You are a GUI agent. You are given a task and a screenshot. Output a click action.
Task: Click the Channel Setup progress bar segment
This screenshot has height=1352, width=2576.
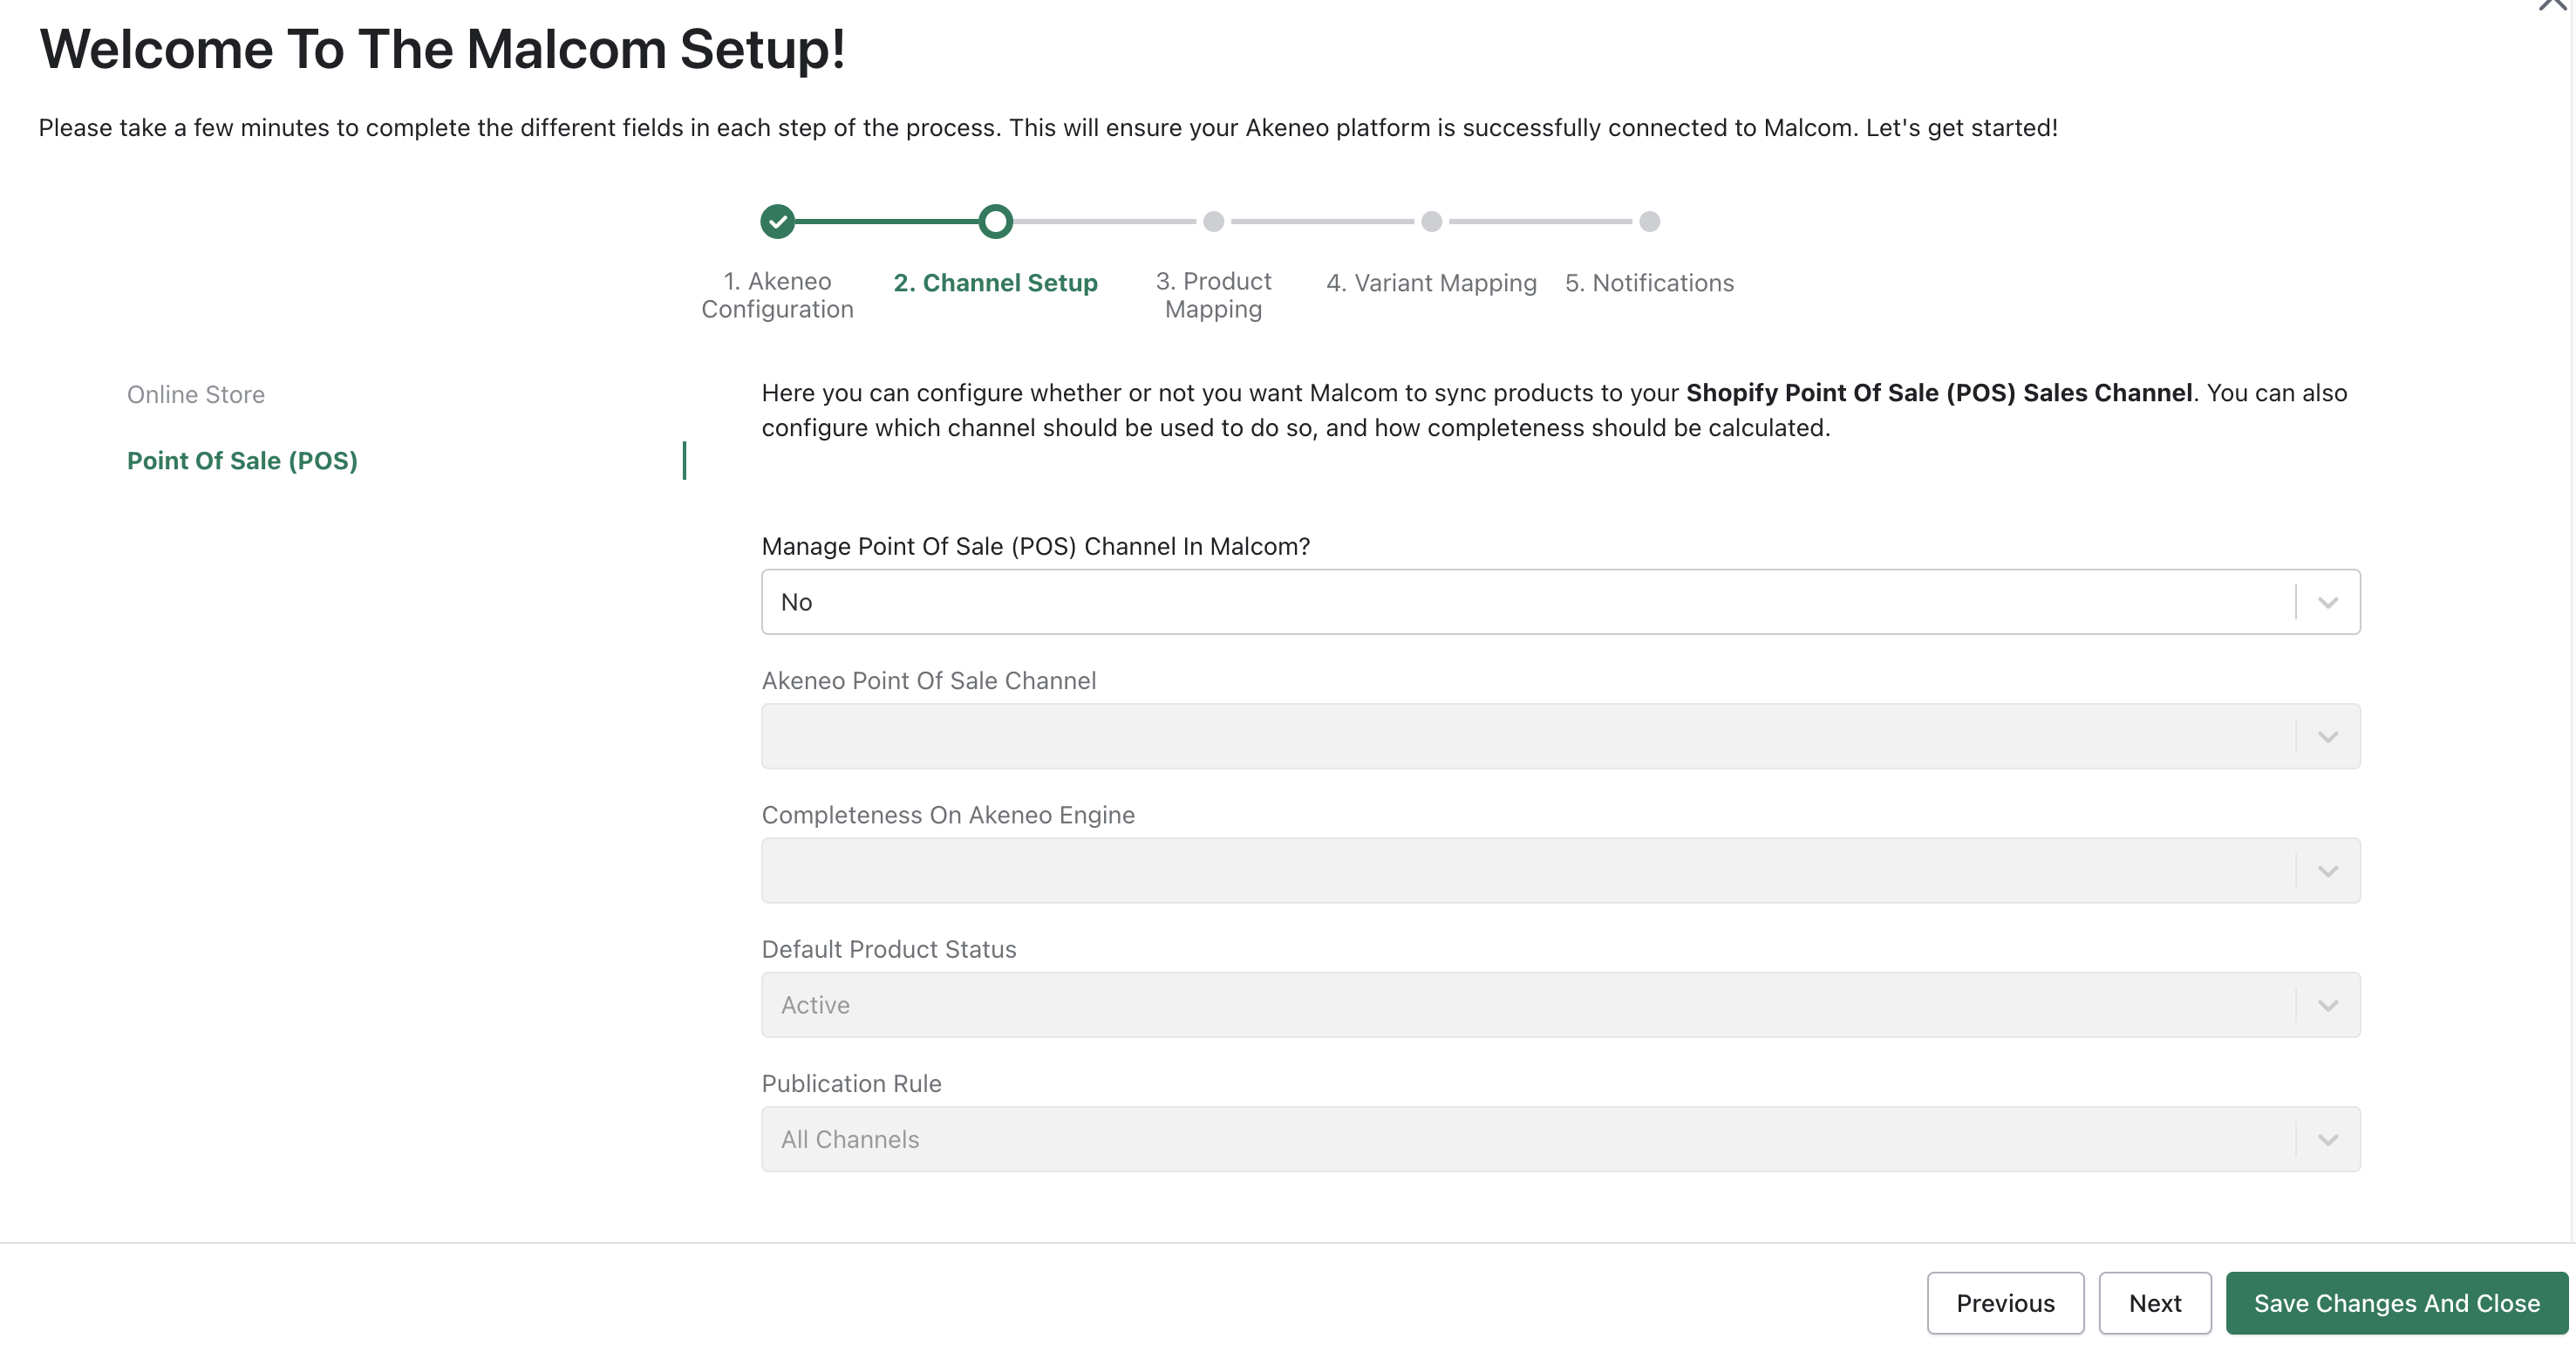click(887, 221)
